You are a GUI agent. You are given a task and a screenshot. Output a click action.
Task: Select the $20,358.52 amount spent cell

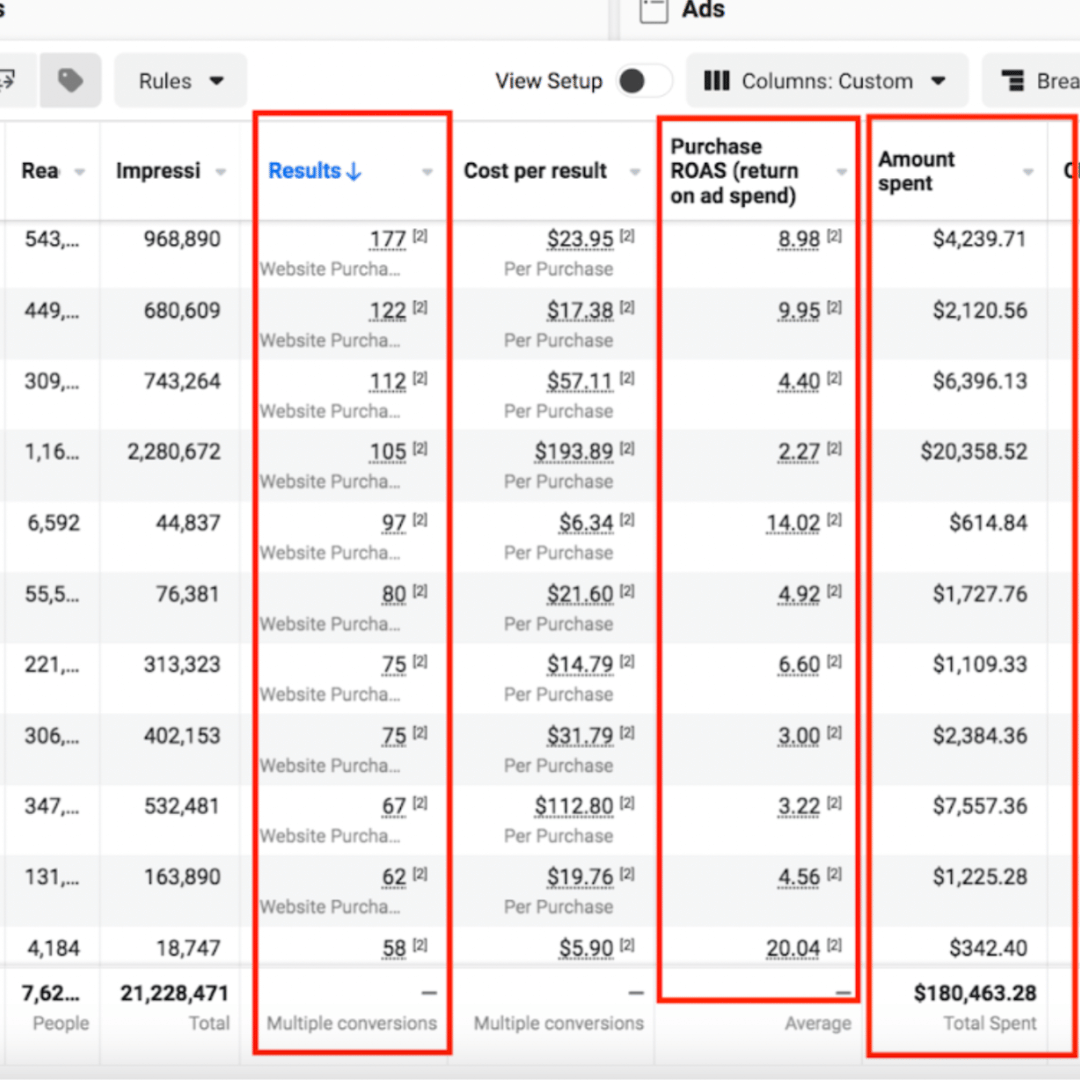(973, 452)
